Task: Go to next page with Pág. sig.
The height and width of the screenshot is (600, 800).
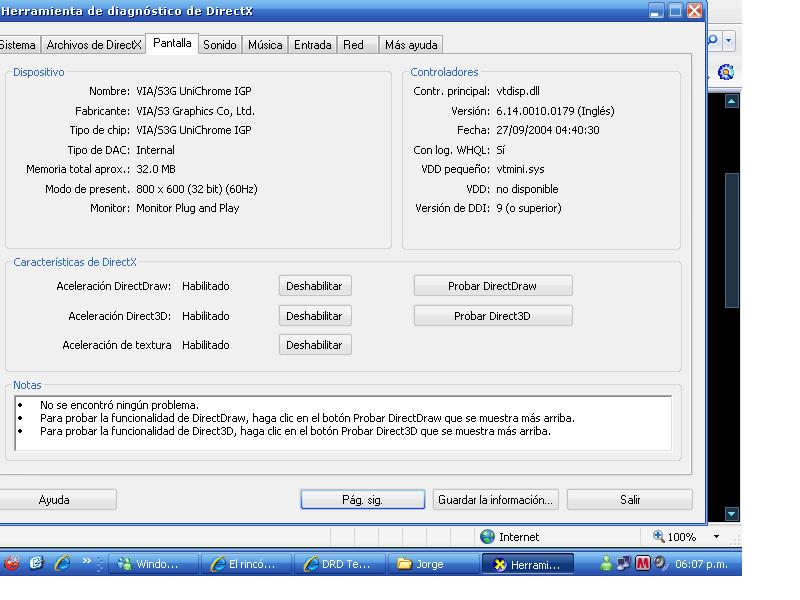Action: [362, 499]
